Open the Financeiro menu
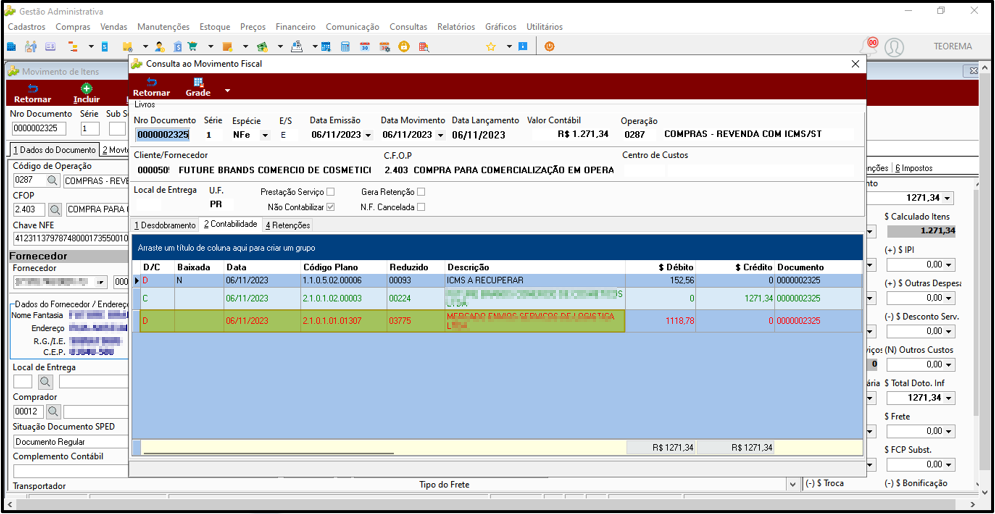995x514 pixels. pos(296,27)
